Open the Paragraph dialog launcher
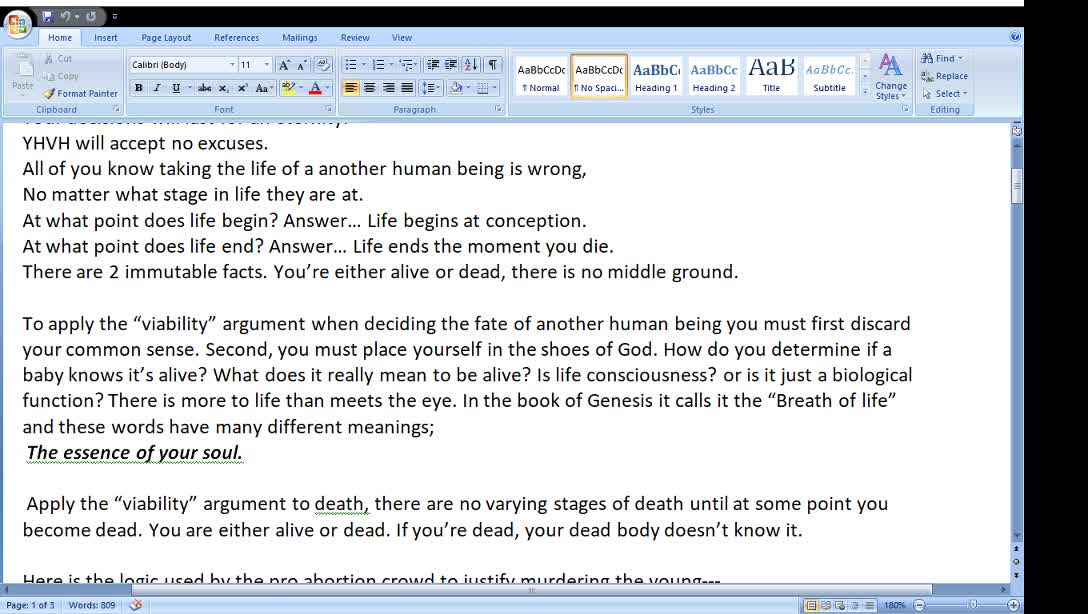Viewport: 1088px width, 614px height. coord(498,110)
